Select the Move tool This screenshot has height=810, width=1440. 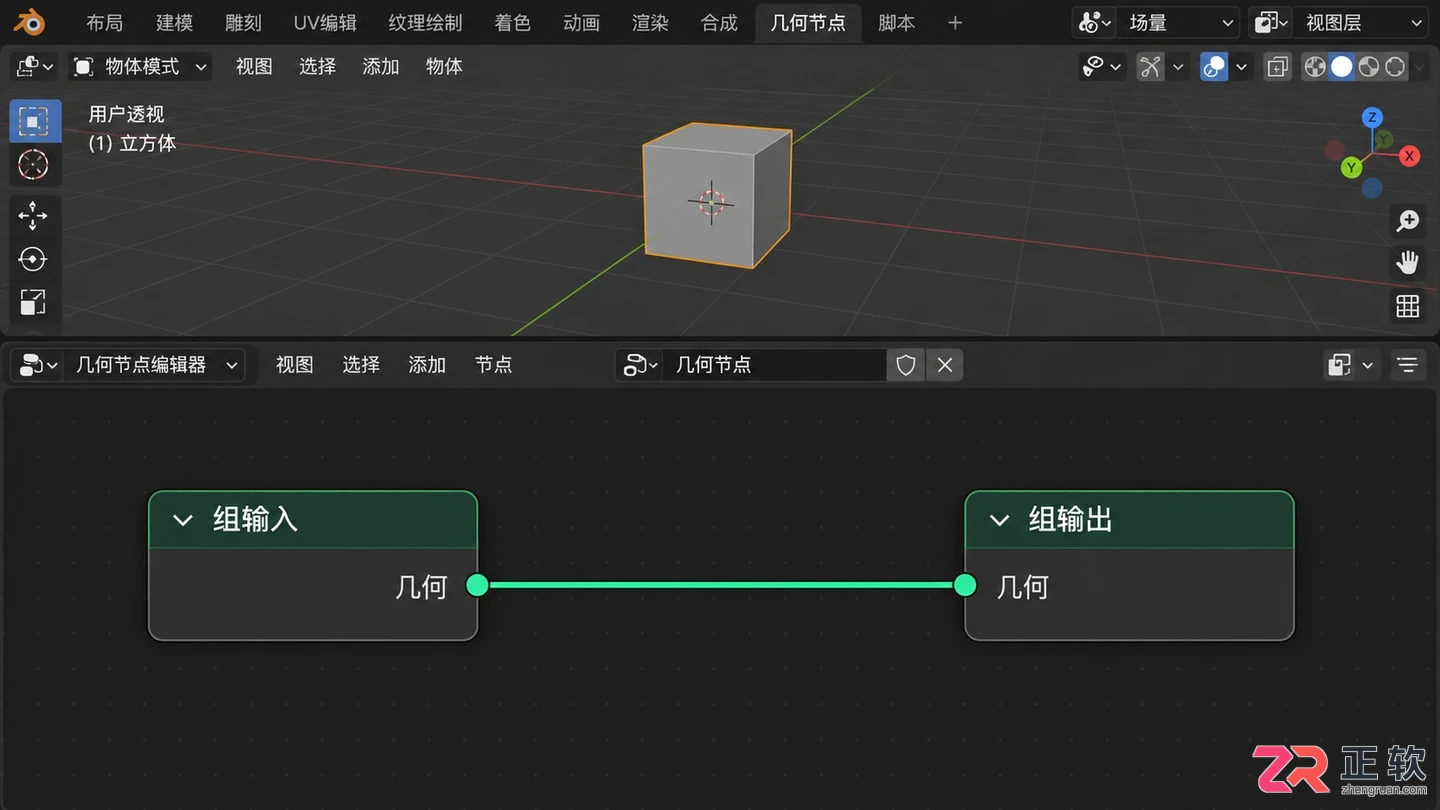[x=33, y=215]
